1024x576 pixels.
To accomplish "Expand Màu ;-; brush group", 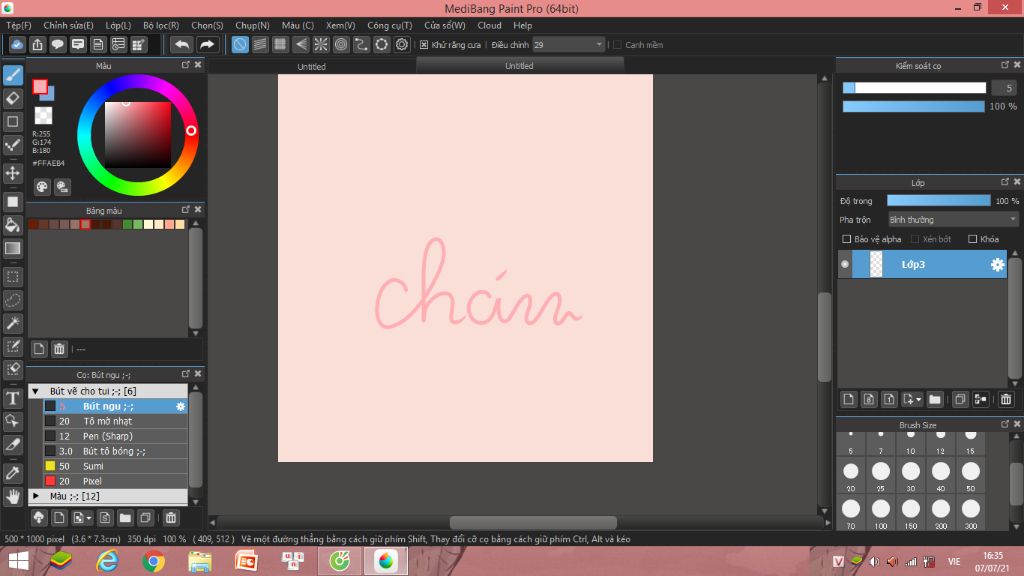I will (36, 496).
